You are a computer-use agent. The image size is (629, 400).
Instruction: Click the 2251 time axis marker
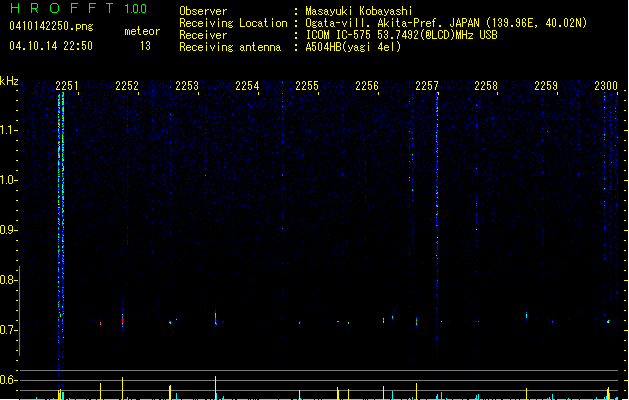[x=67, y=86]
